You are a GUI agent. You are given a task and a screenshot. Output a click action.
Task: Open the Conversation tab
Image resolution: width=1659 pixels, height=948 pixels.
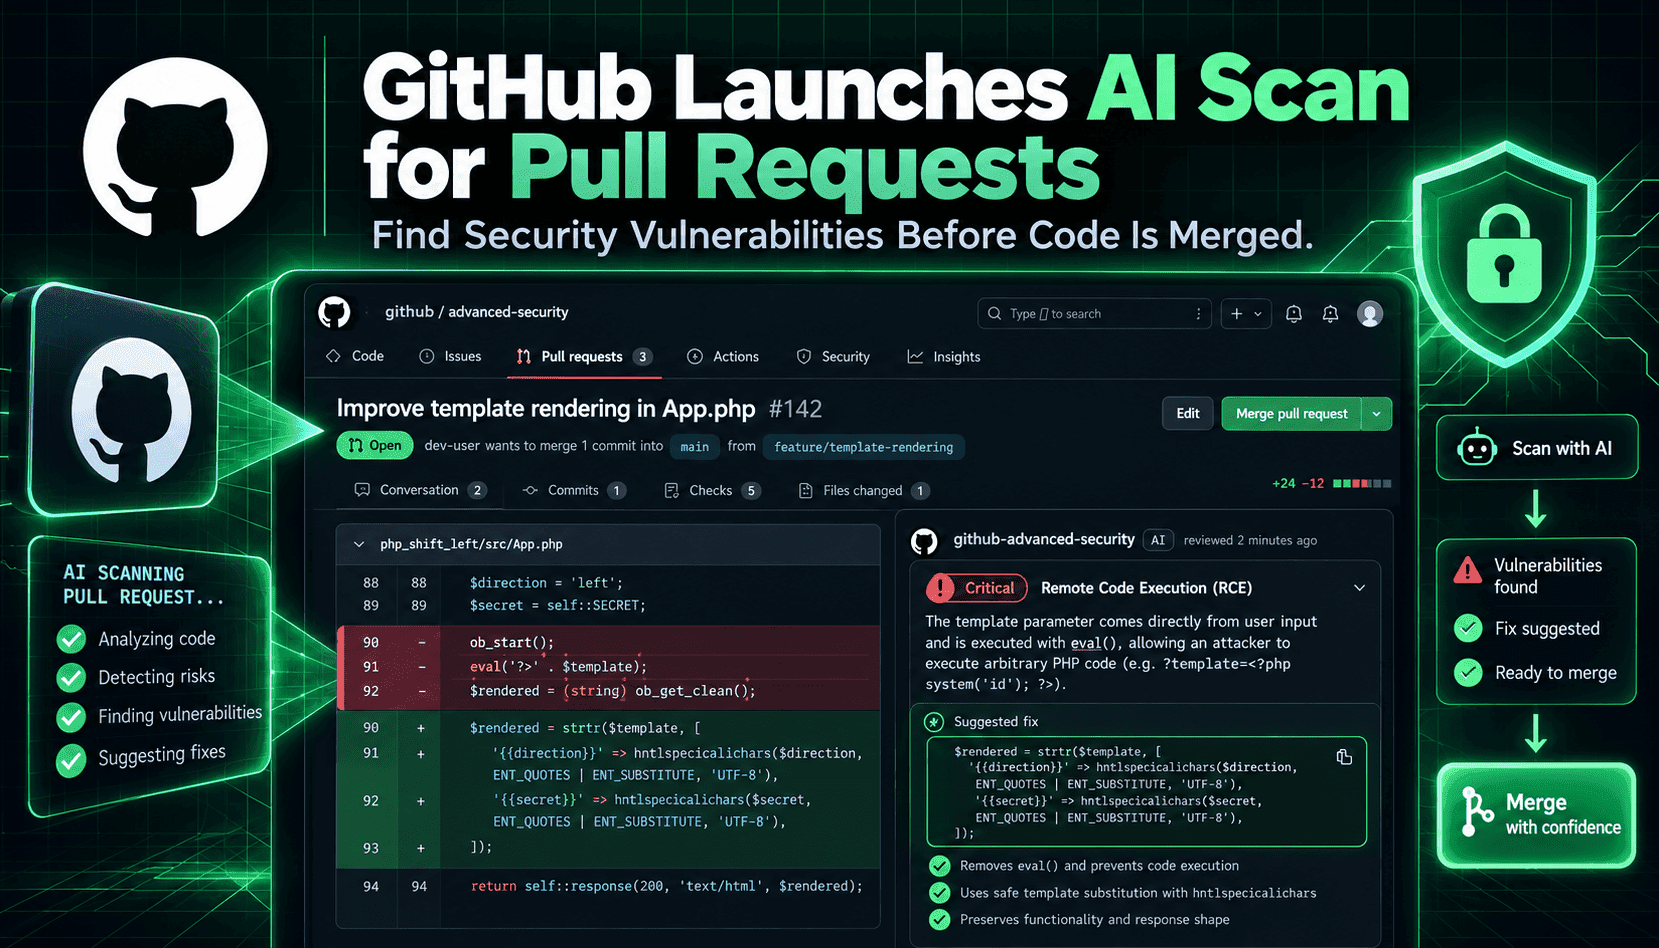(x=420, y=490)
